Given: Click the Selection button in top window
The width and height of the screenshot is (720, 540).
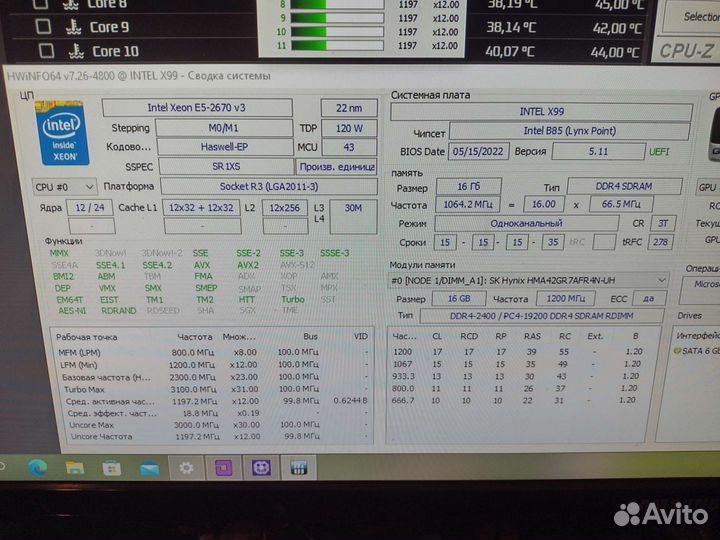Looking at the screenshot, I should pos(694,17).
